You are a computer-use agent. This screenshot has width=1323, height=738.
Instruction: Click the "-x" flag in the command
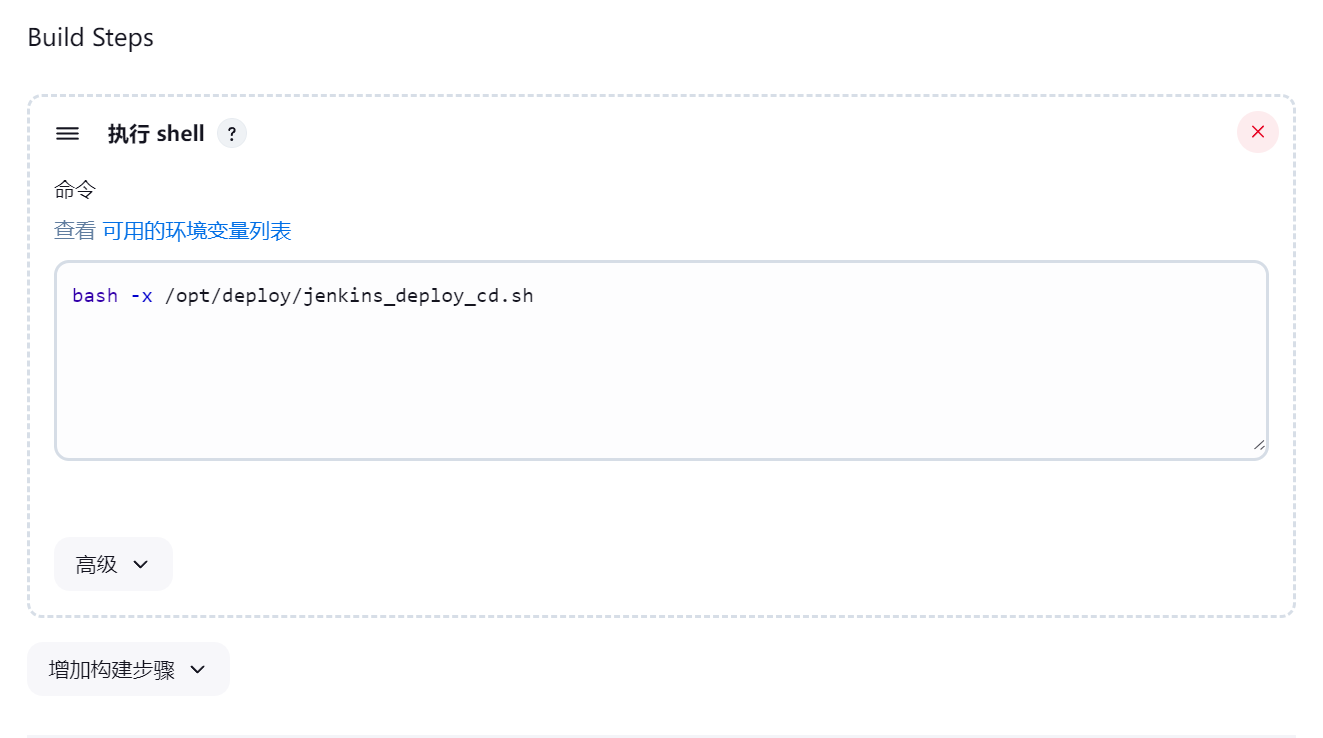(141, 296)
